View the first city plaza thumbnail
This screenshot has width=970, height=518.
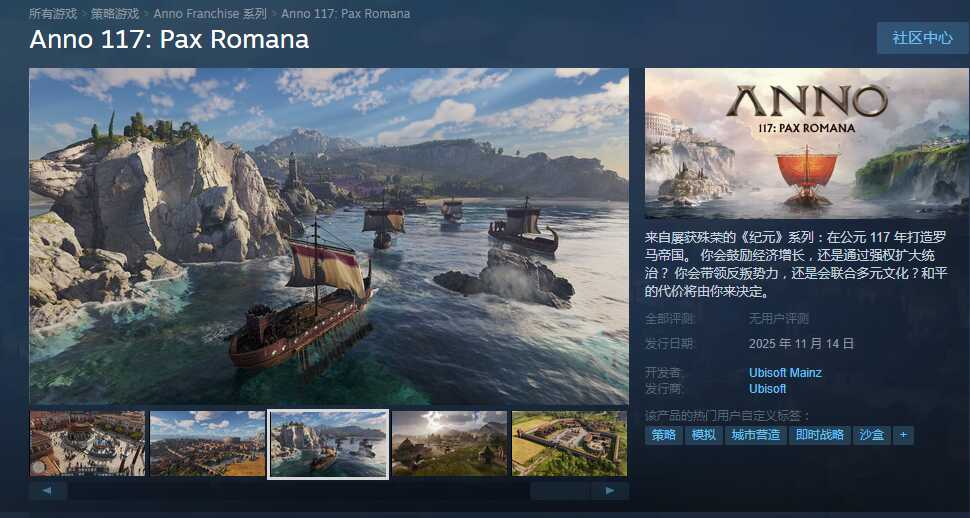pos(87,444)
